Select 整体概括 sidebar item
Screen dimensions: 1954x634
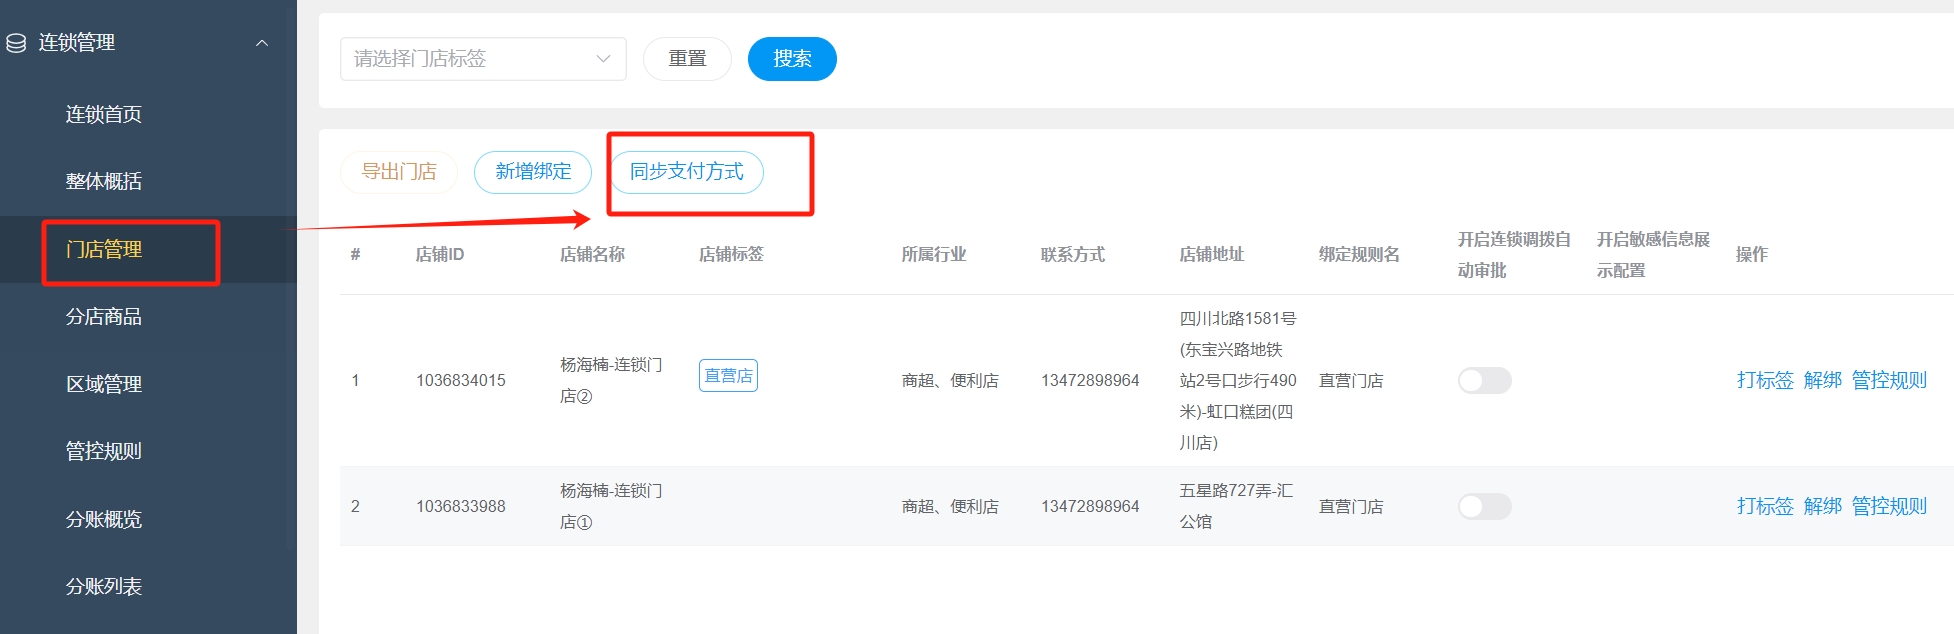click(x=104, y=181)
